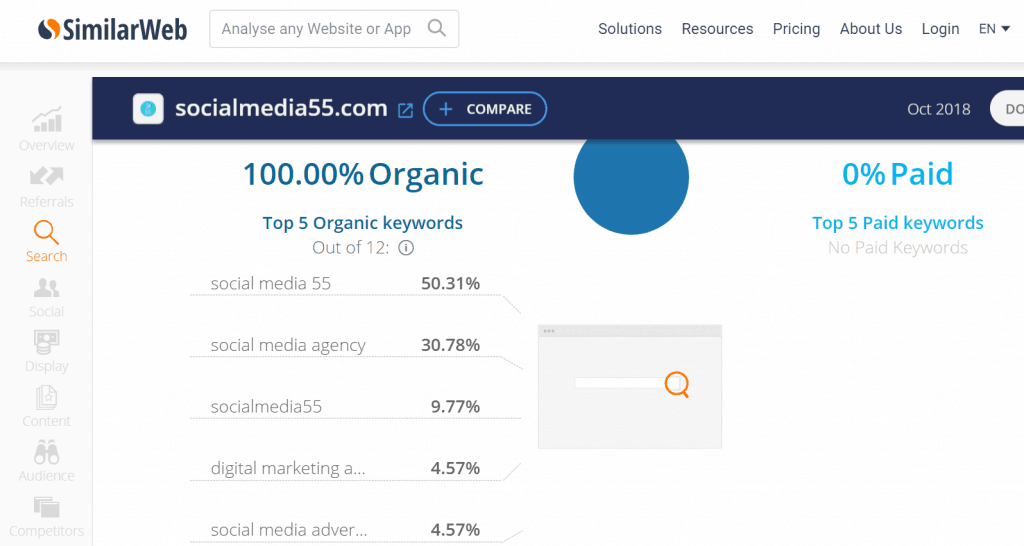Click the socialmedia55.com domain title
The image size is (1024, 546).
[x=281, y=108]
